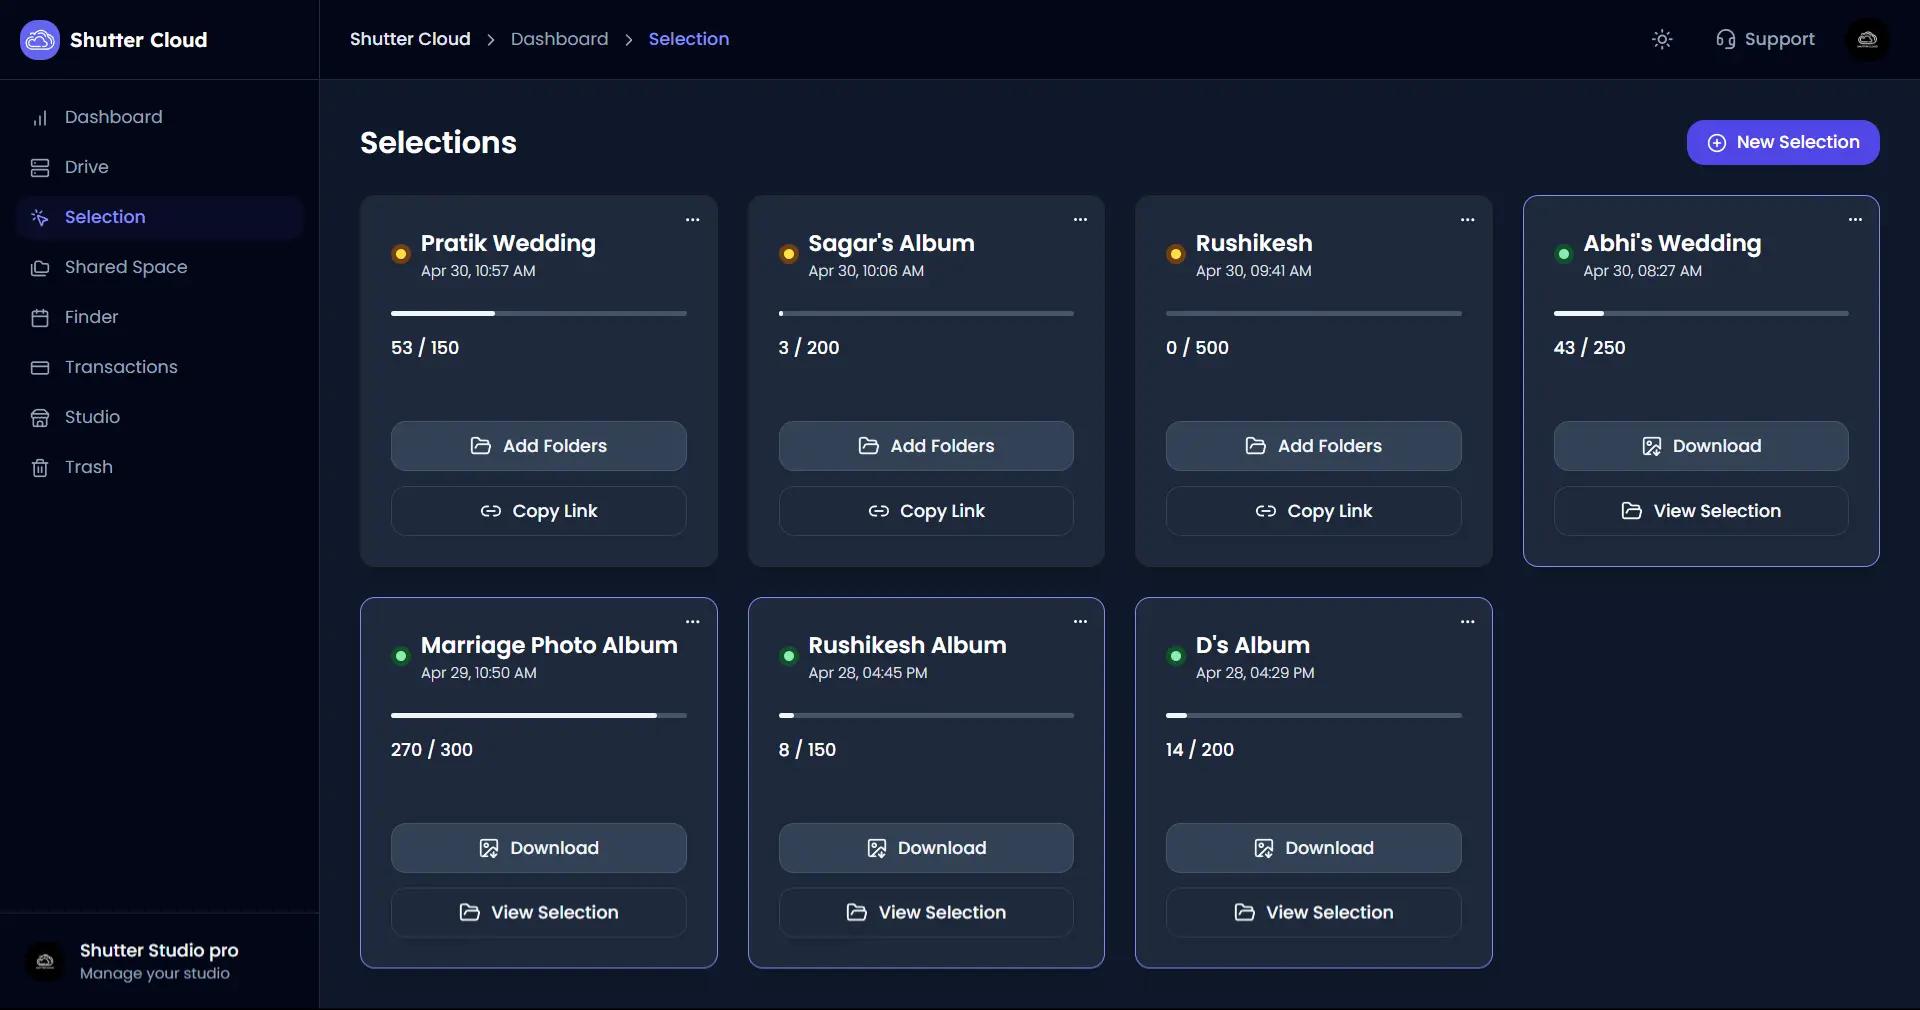Go to Dashboard via the breadcrumb
Viewport: 1920px width, 1010px height.
coord(559,39)
